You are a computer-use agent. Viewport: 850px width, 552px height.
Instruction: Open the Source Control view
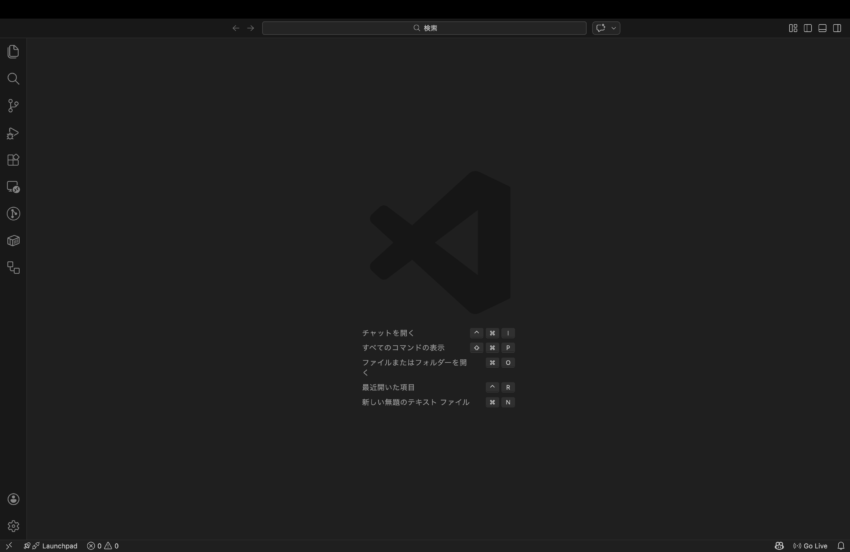pyautogui.click(x=13, y=106)
